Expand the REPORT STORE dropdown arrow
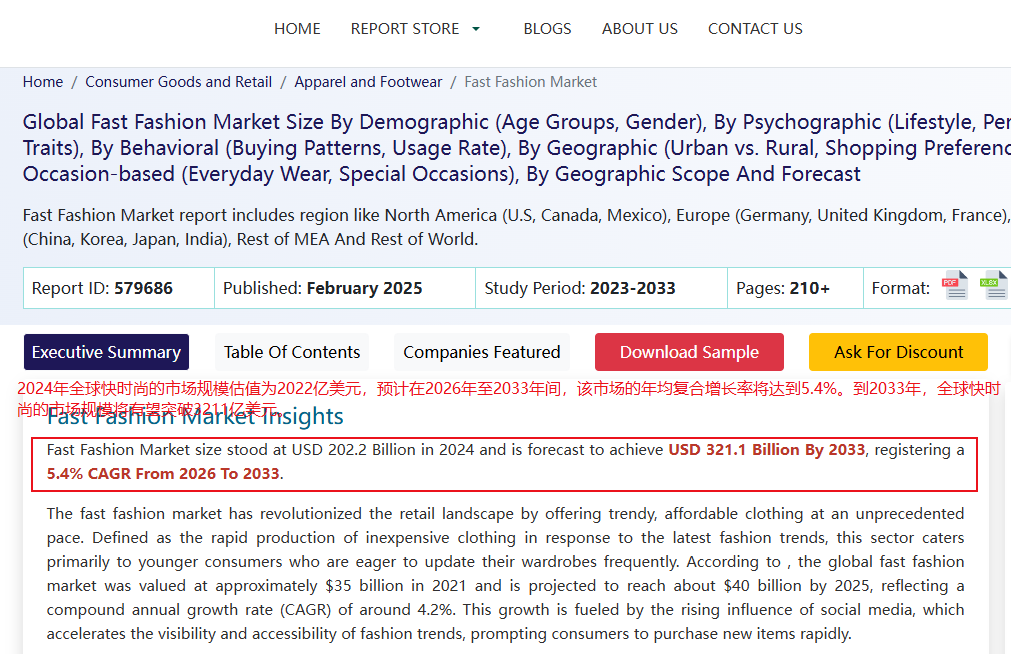This screenshot has height=654, width=1011. [x=476, y=29]
